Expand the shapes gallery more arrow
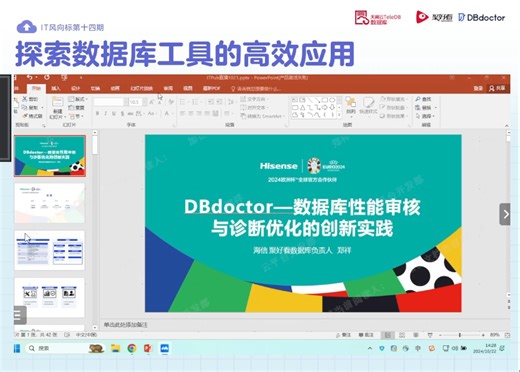520x372 pixels. pos(339,115)
